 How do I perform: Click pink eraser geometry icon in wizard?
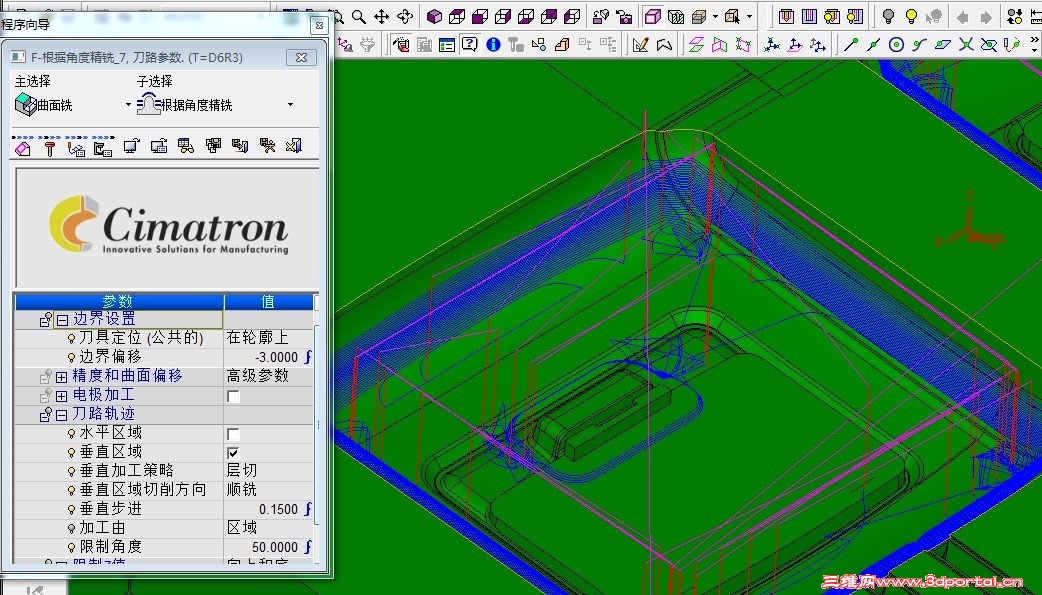[x=23, y=146]
